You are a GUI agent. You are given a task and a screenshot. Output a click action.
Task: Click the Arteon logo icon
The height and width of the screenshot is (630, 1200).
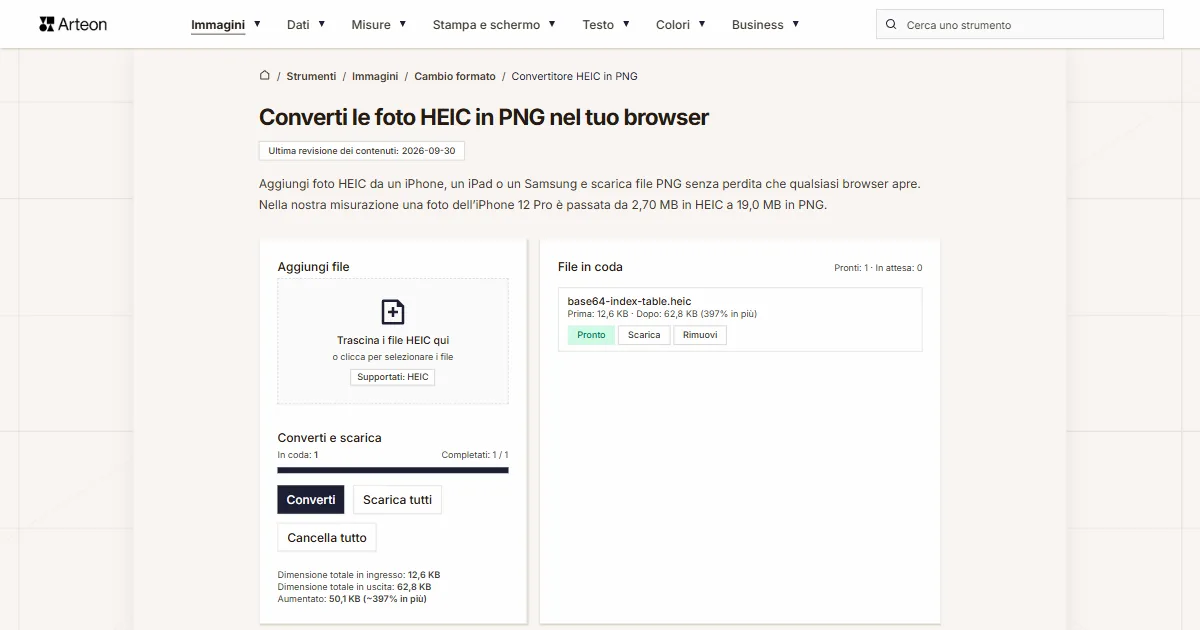point(46,24)
